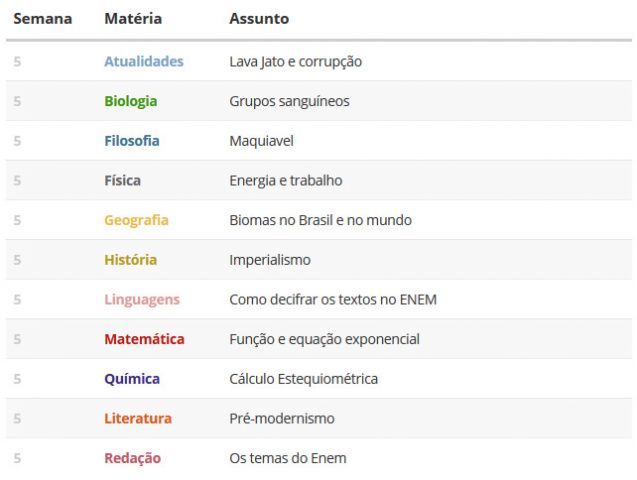Select the 'Grupos sanguíneos' topic text
Viewport: 637px width, 480px height.
289,102
